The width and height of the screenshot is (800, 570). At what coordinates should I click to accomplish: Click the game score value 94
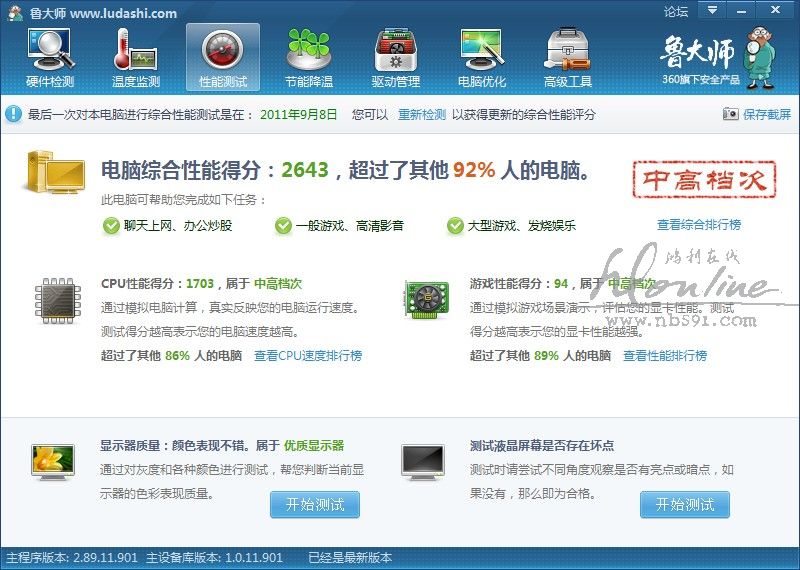(561, 284)
